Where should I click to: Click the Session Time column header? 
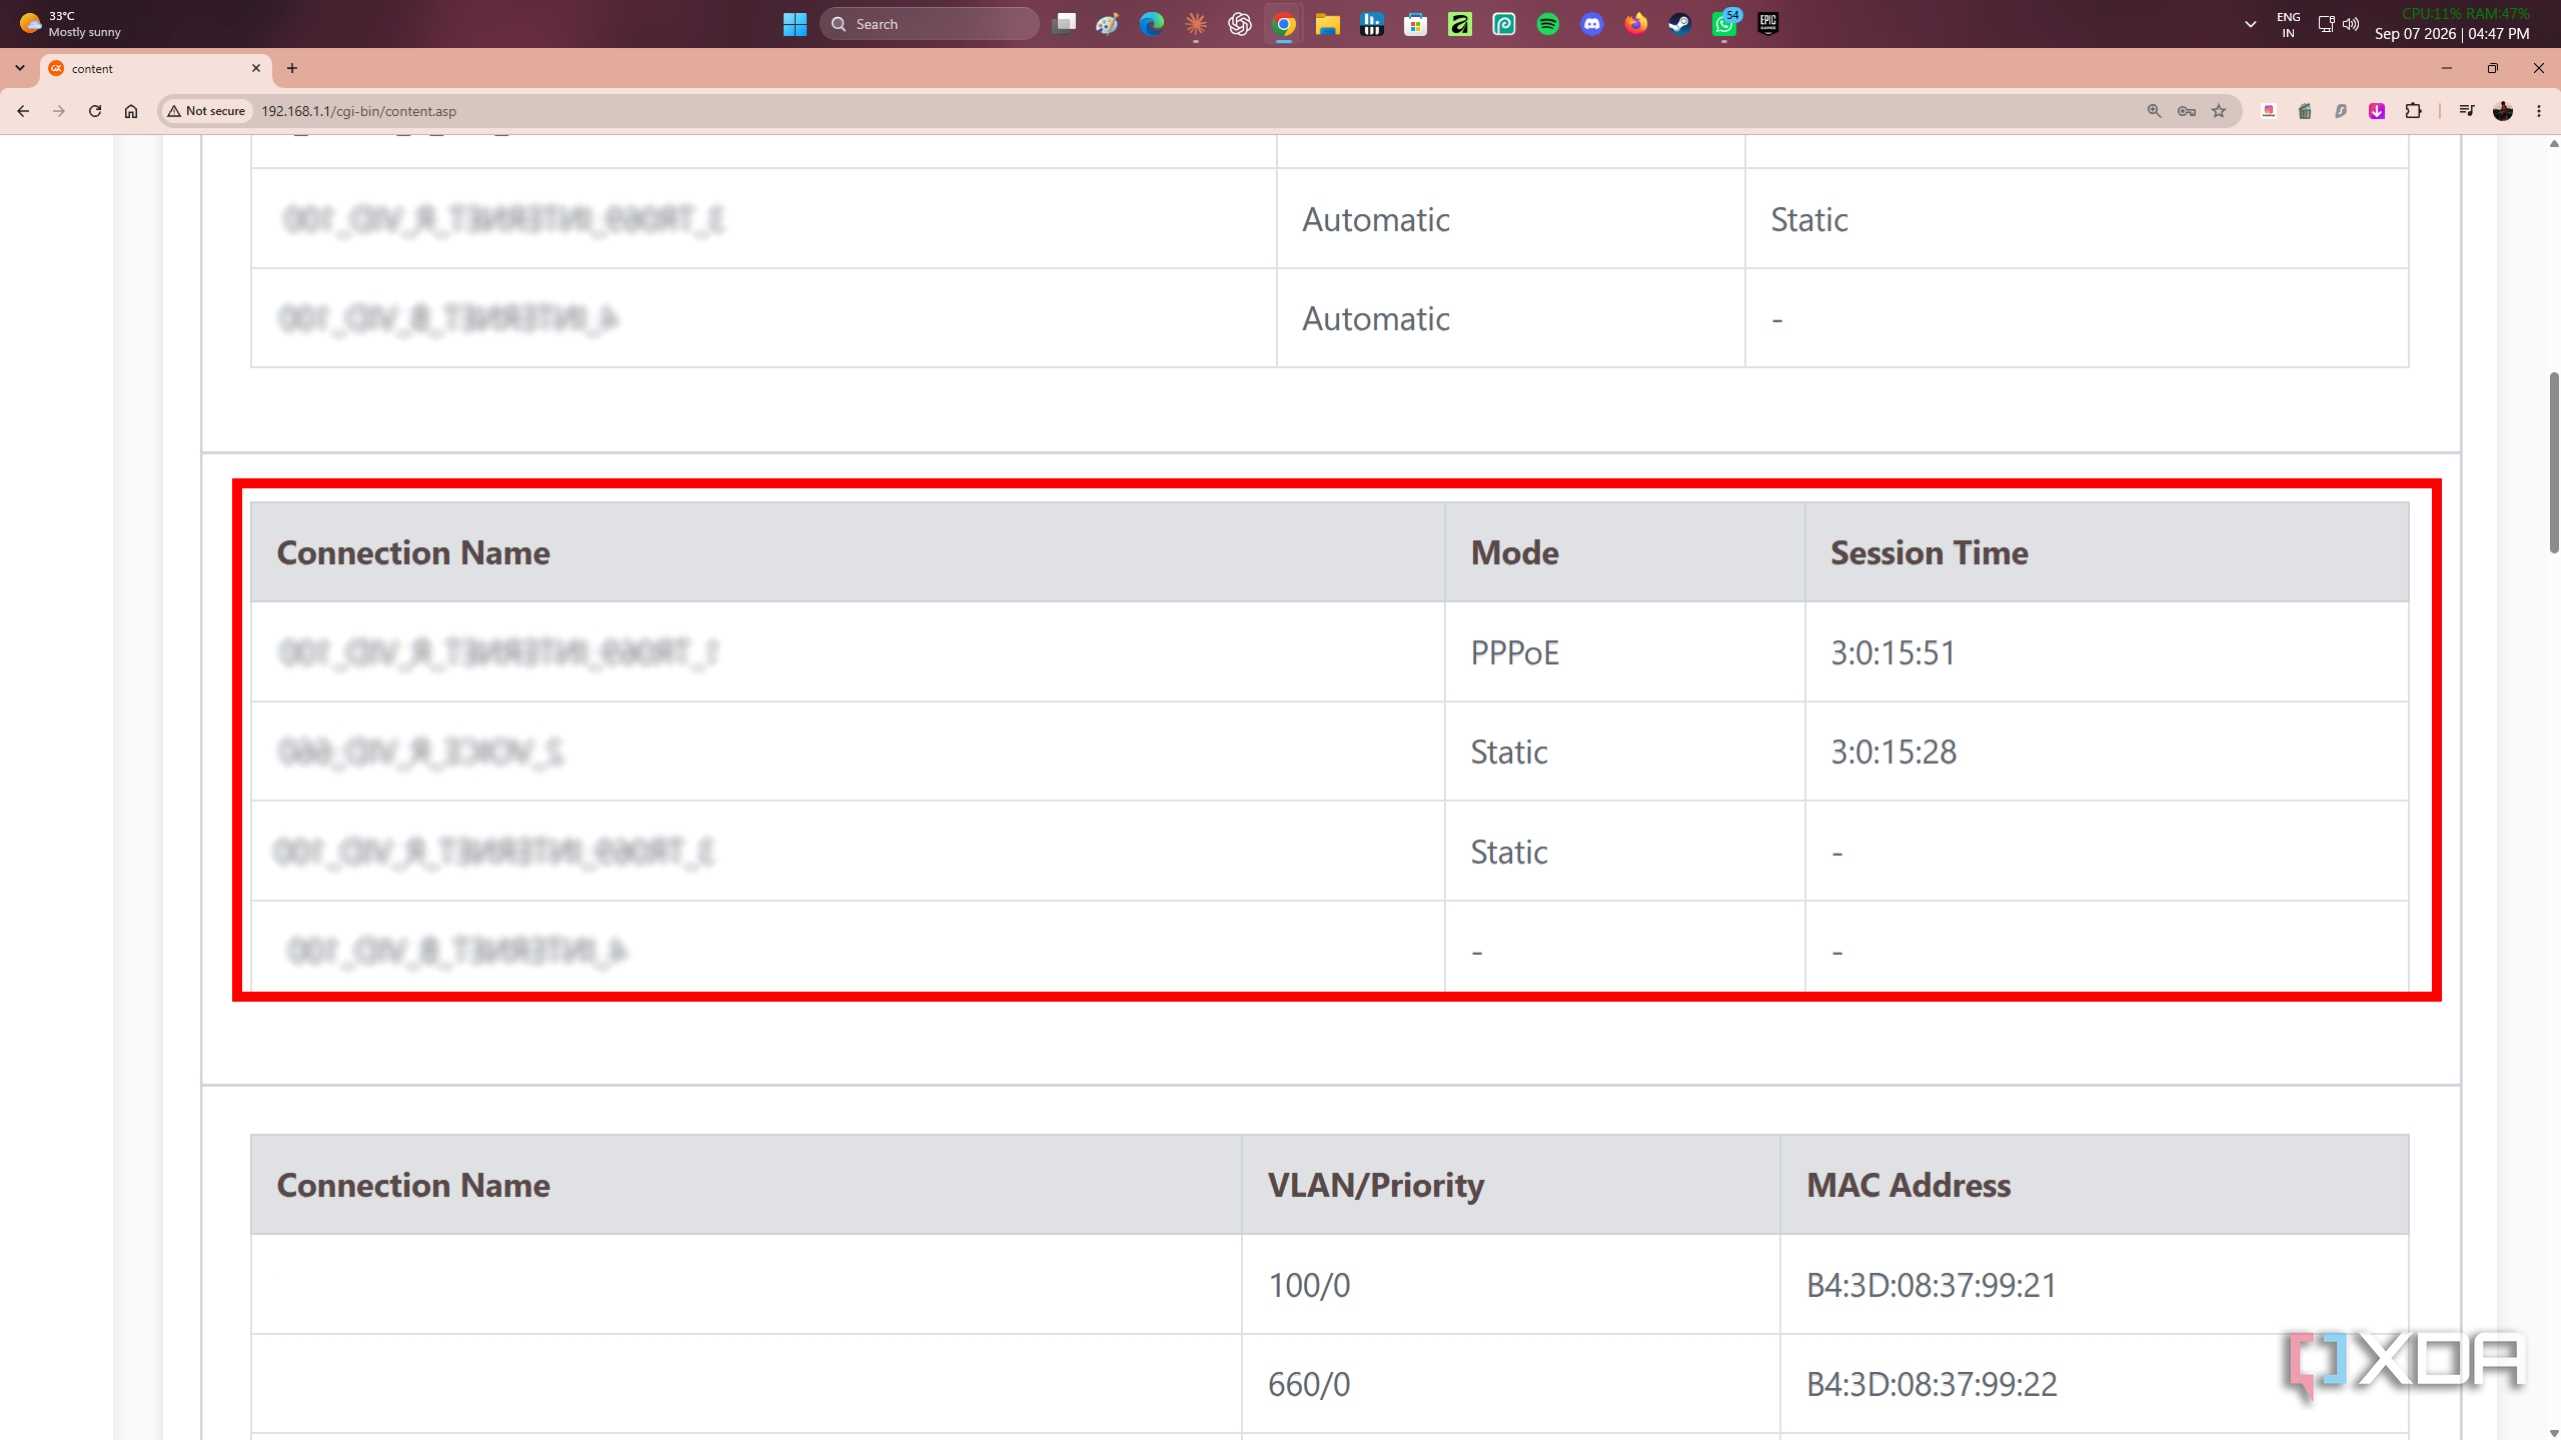[2107, 552]
